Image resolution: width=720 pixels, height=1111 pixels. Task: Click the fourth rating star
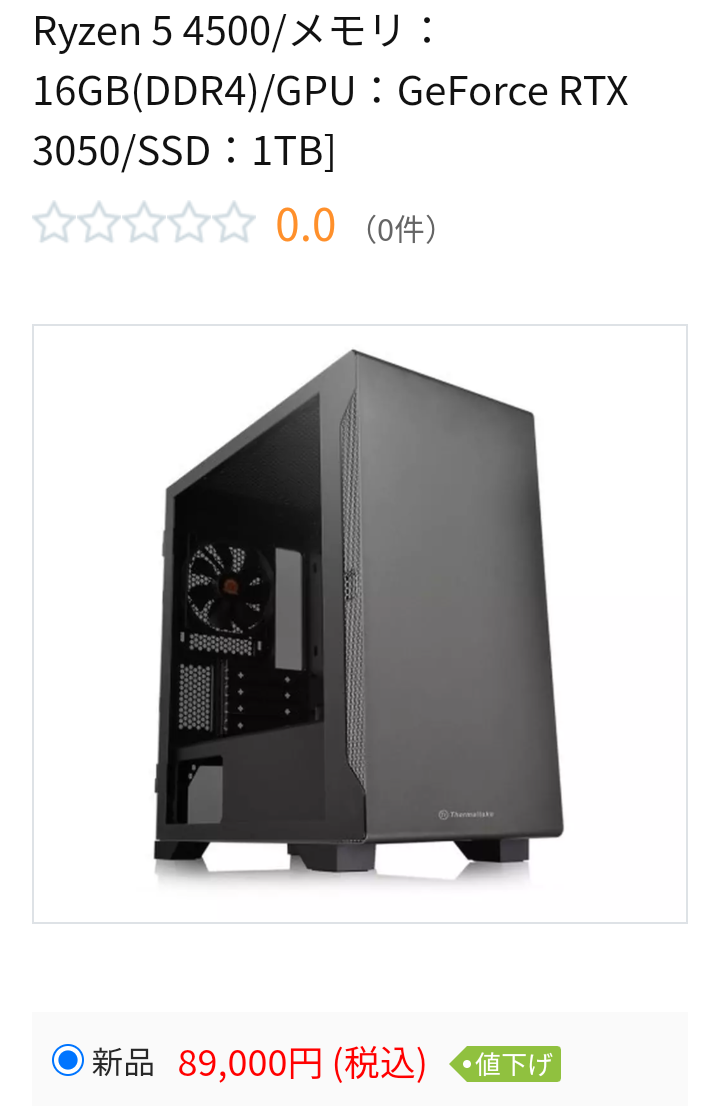189,222
